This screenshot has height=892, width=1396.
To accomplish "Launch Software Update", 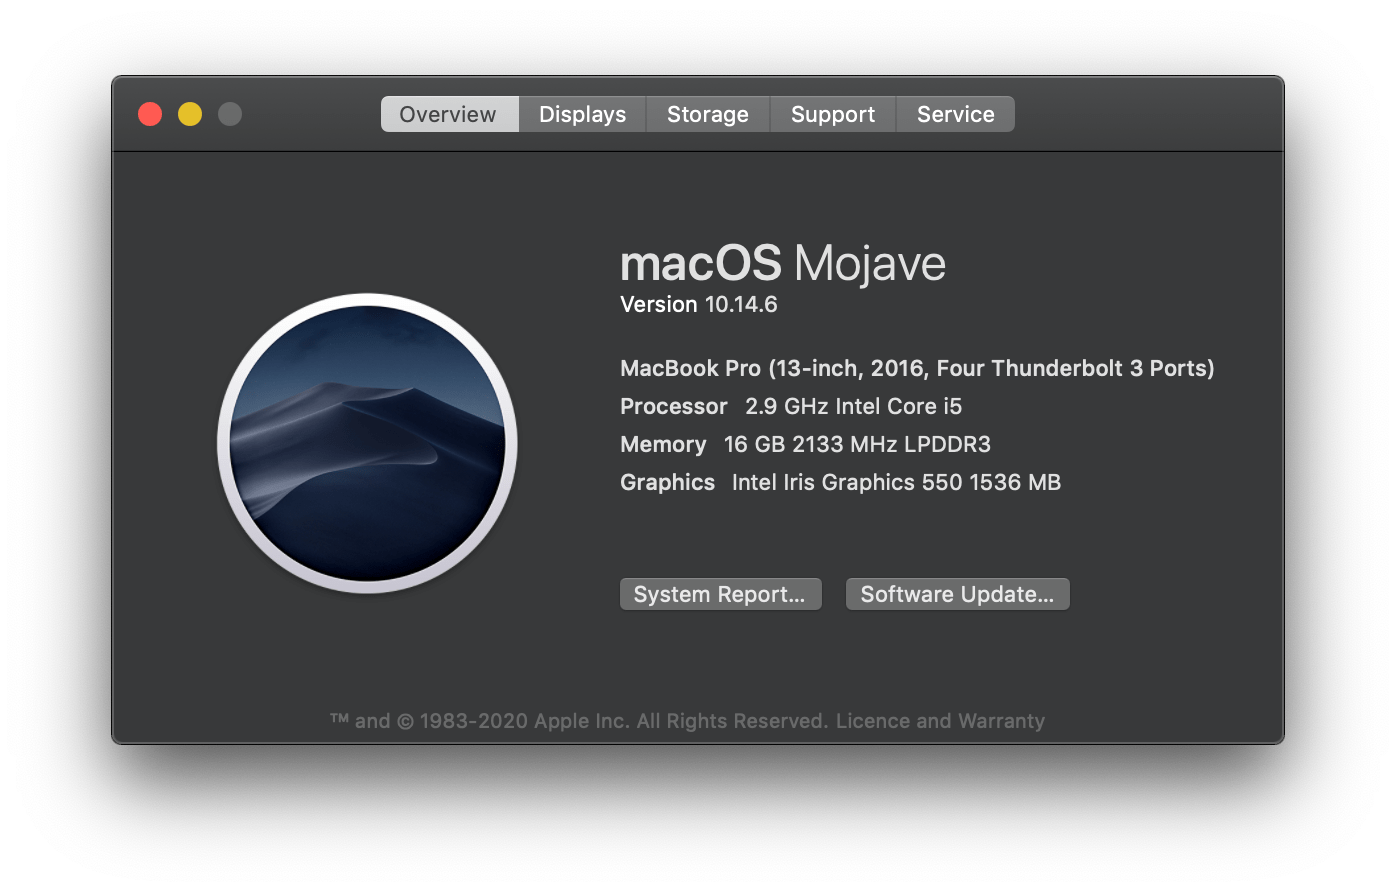I will coord(957,593).
